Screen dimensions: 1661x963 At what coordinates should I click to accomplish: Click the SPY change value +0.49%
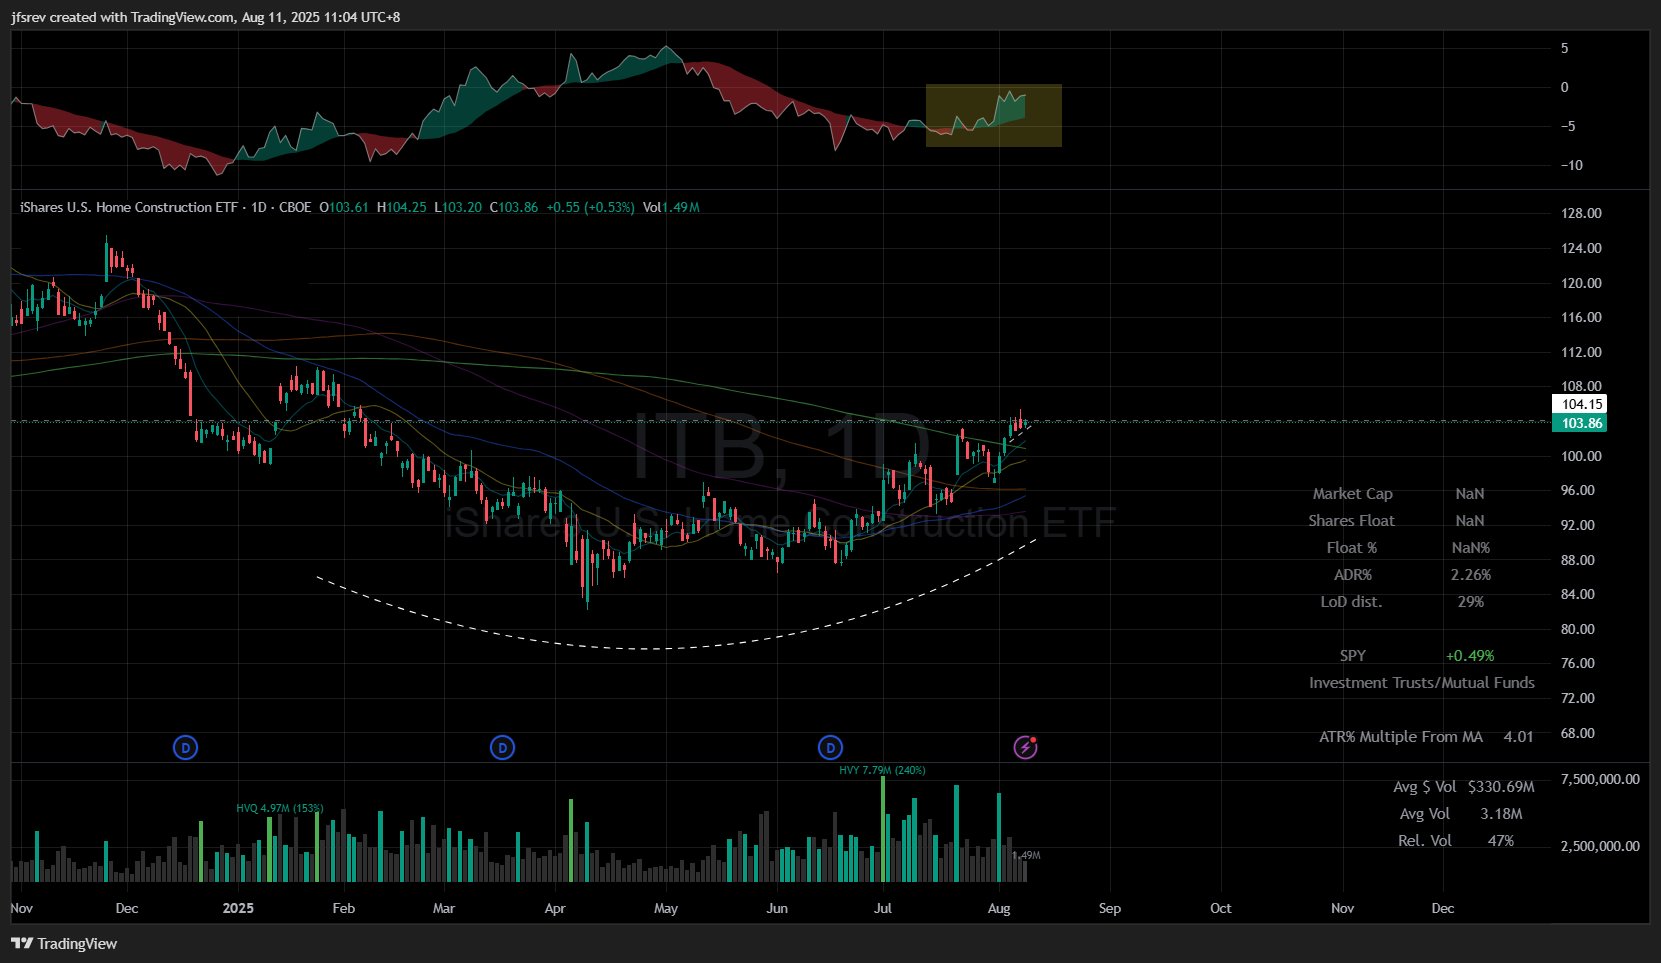tap(1470, 656)
